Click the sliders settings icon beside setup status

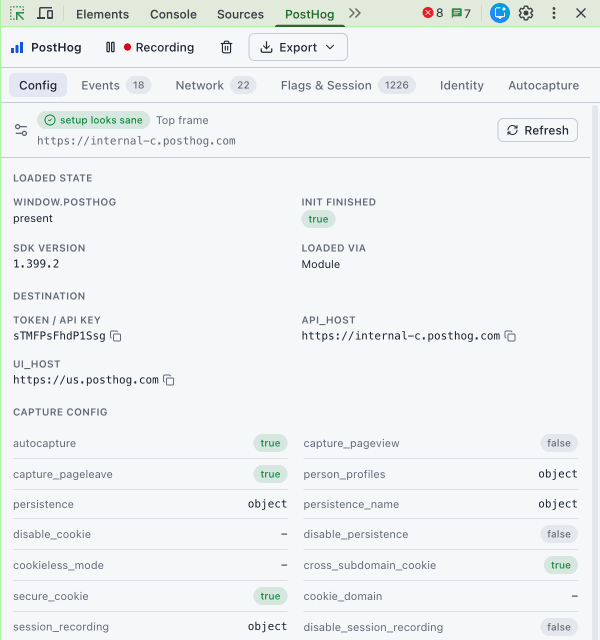pyautogui.click(x=21, y=130)
